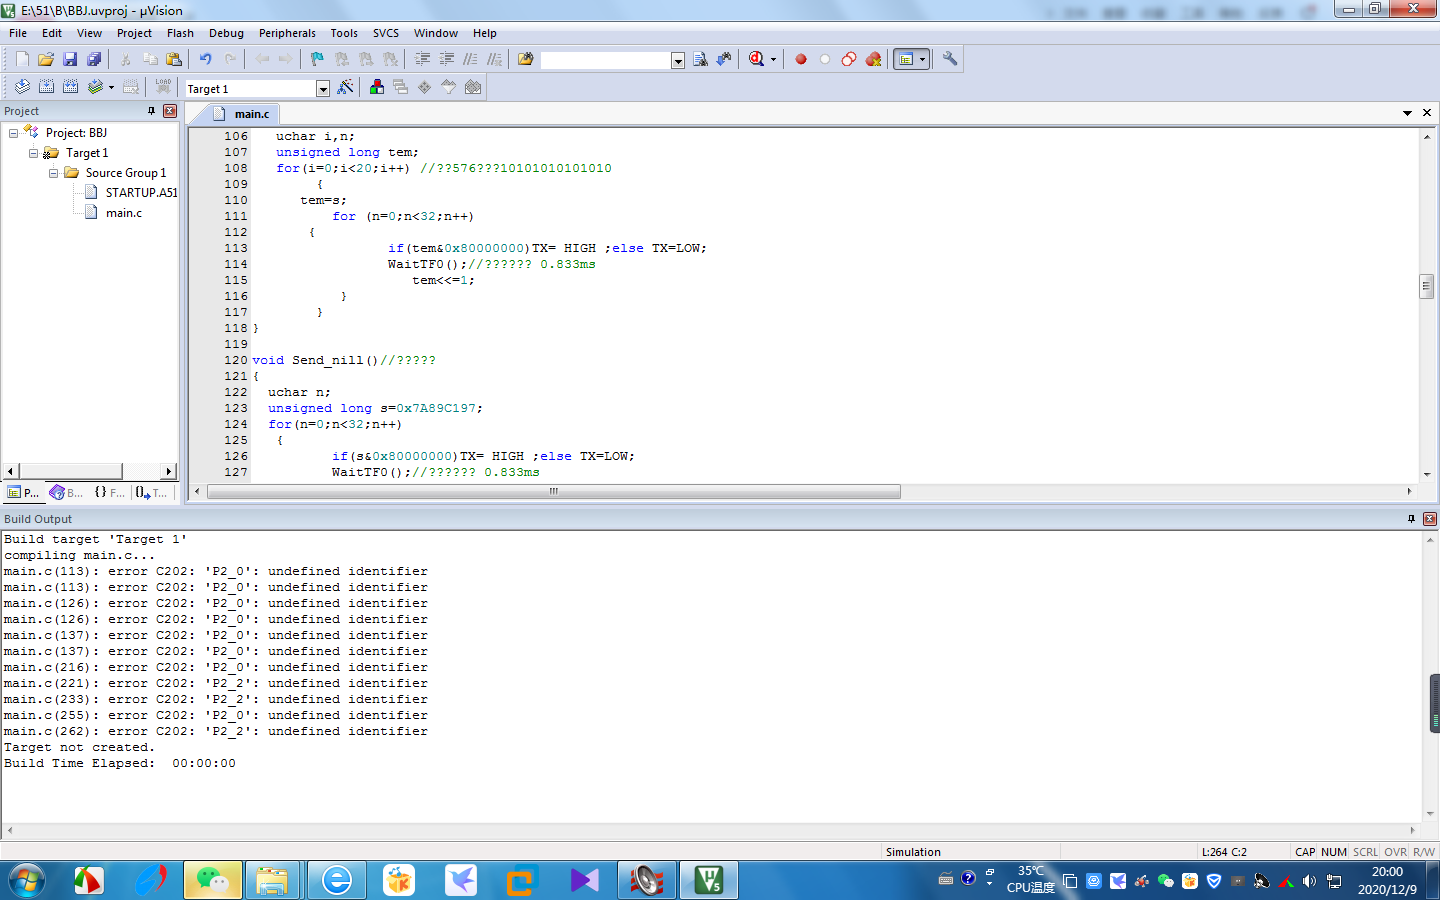Open WeChat from taskbar
The image size is (1440, 900).
pos(212,881)
